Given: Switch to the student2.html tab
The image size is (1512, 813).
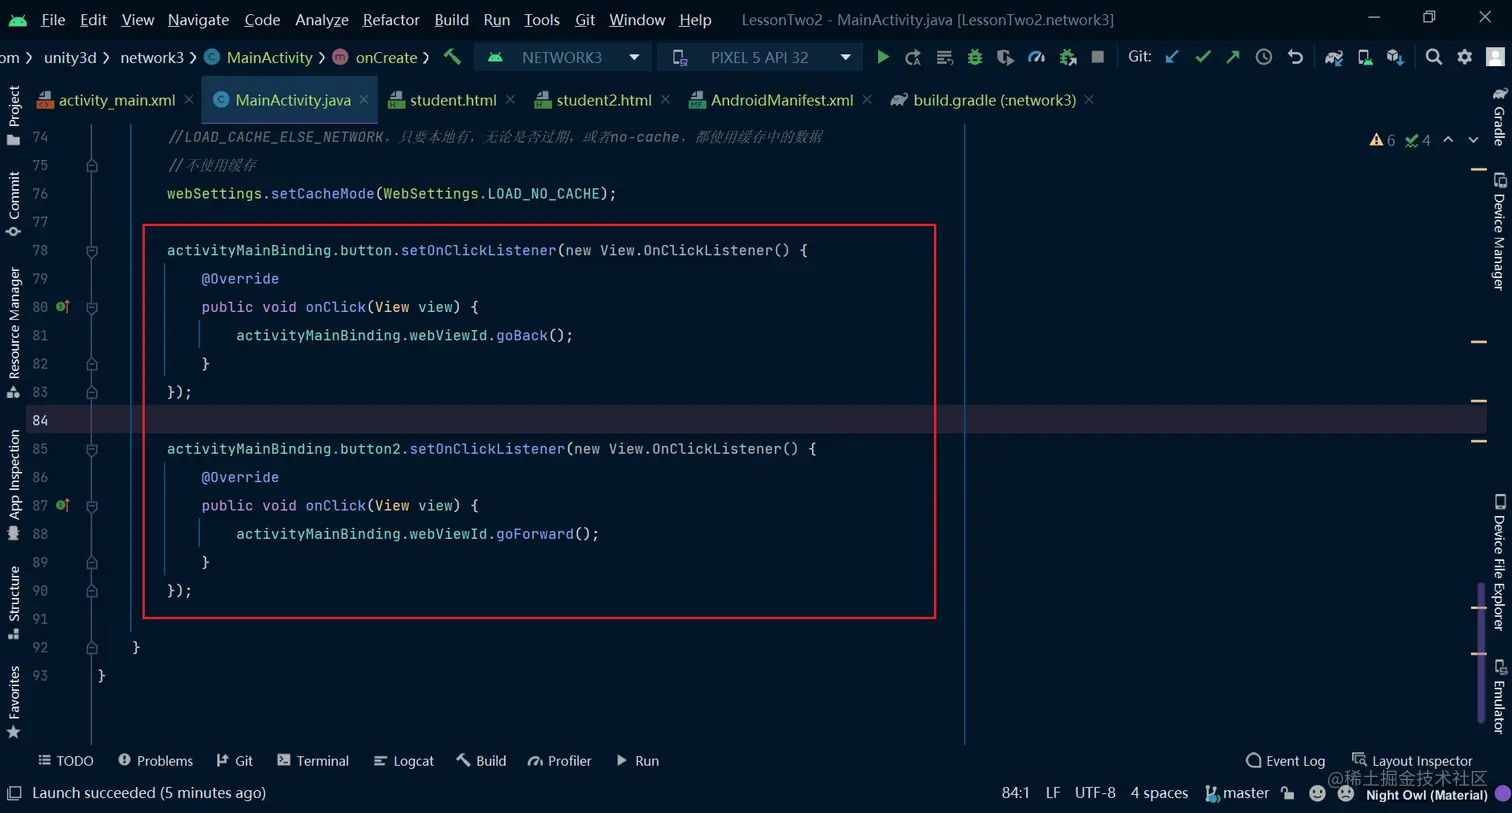Looking at the screenshot, I should pos(604,100).
